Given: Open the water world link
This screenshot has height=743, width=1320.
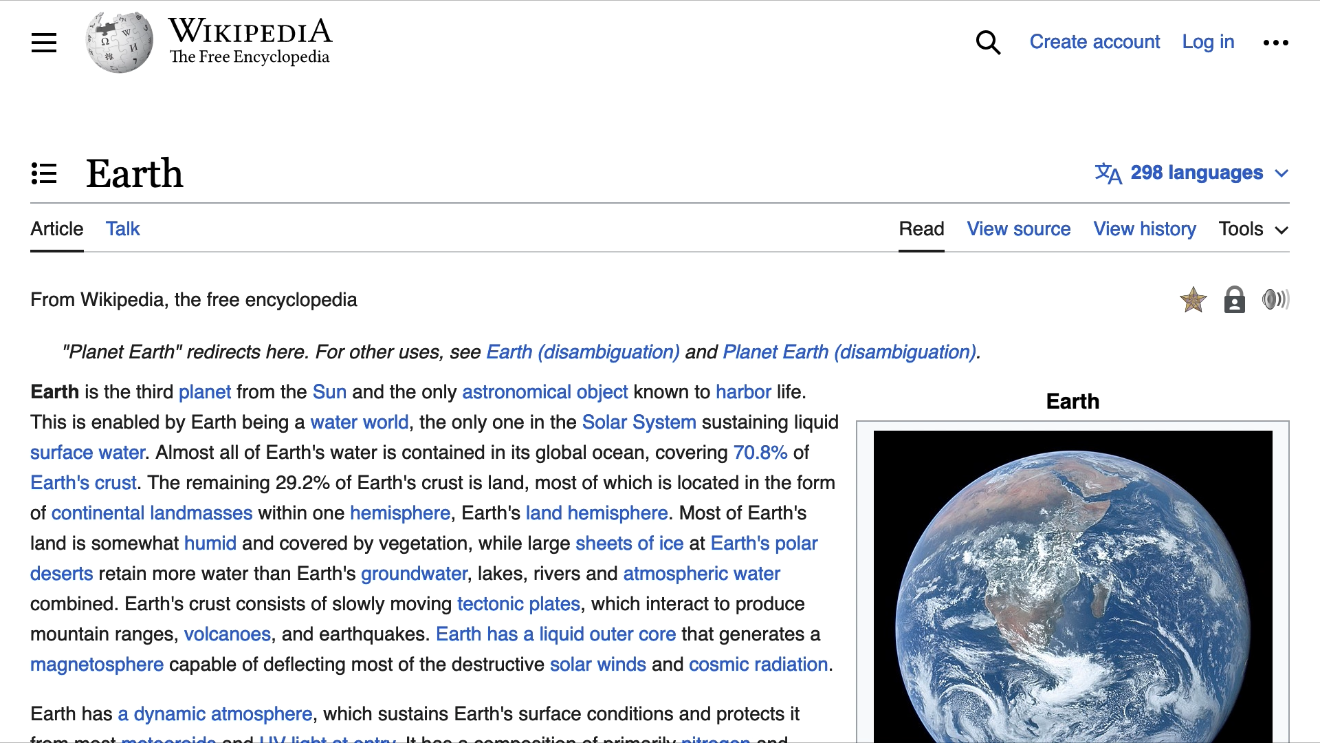Looking at the screenshot, I should tap(360, 422).
